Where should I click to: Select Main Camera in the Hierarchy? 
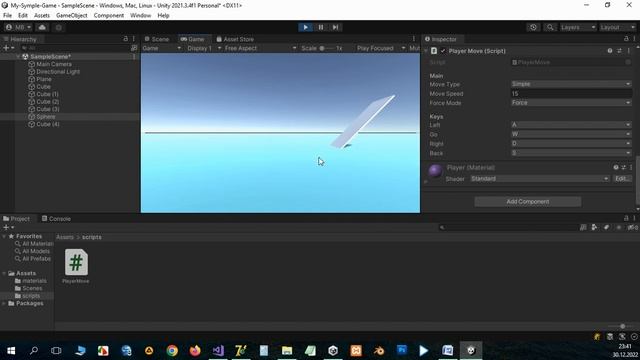click(x=53, y=64)
